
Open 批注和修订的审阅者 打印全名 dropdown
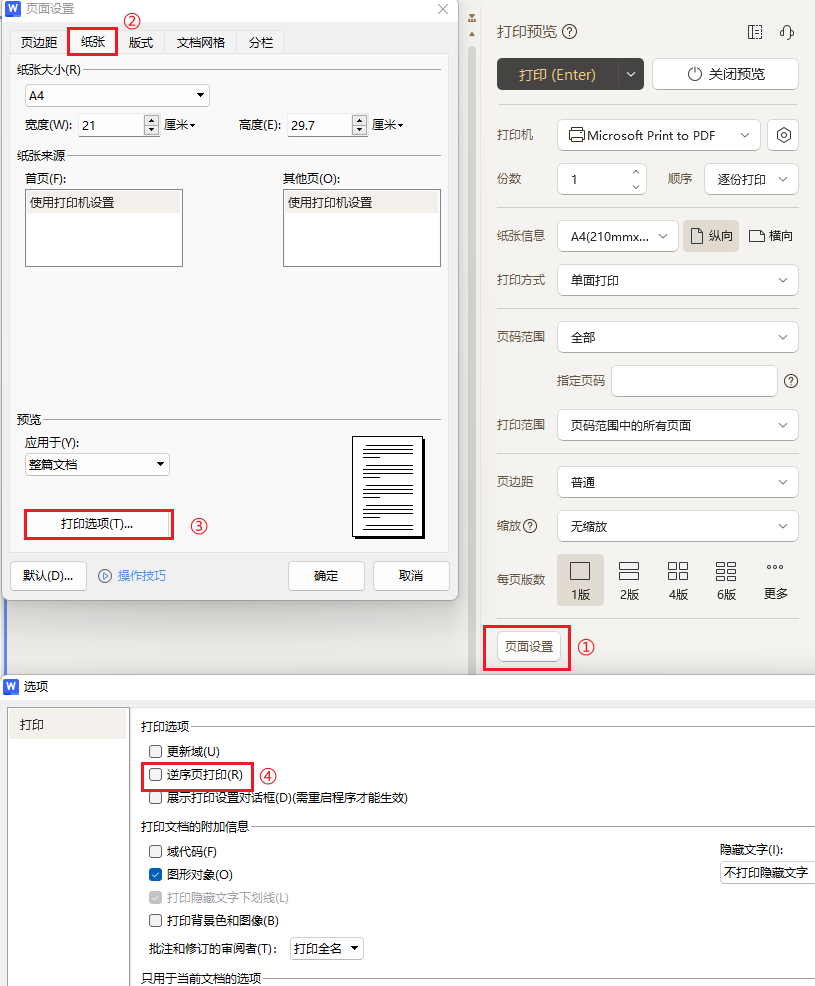(x=327, y=948)
